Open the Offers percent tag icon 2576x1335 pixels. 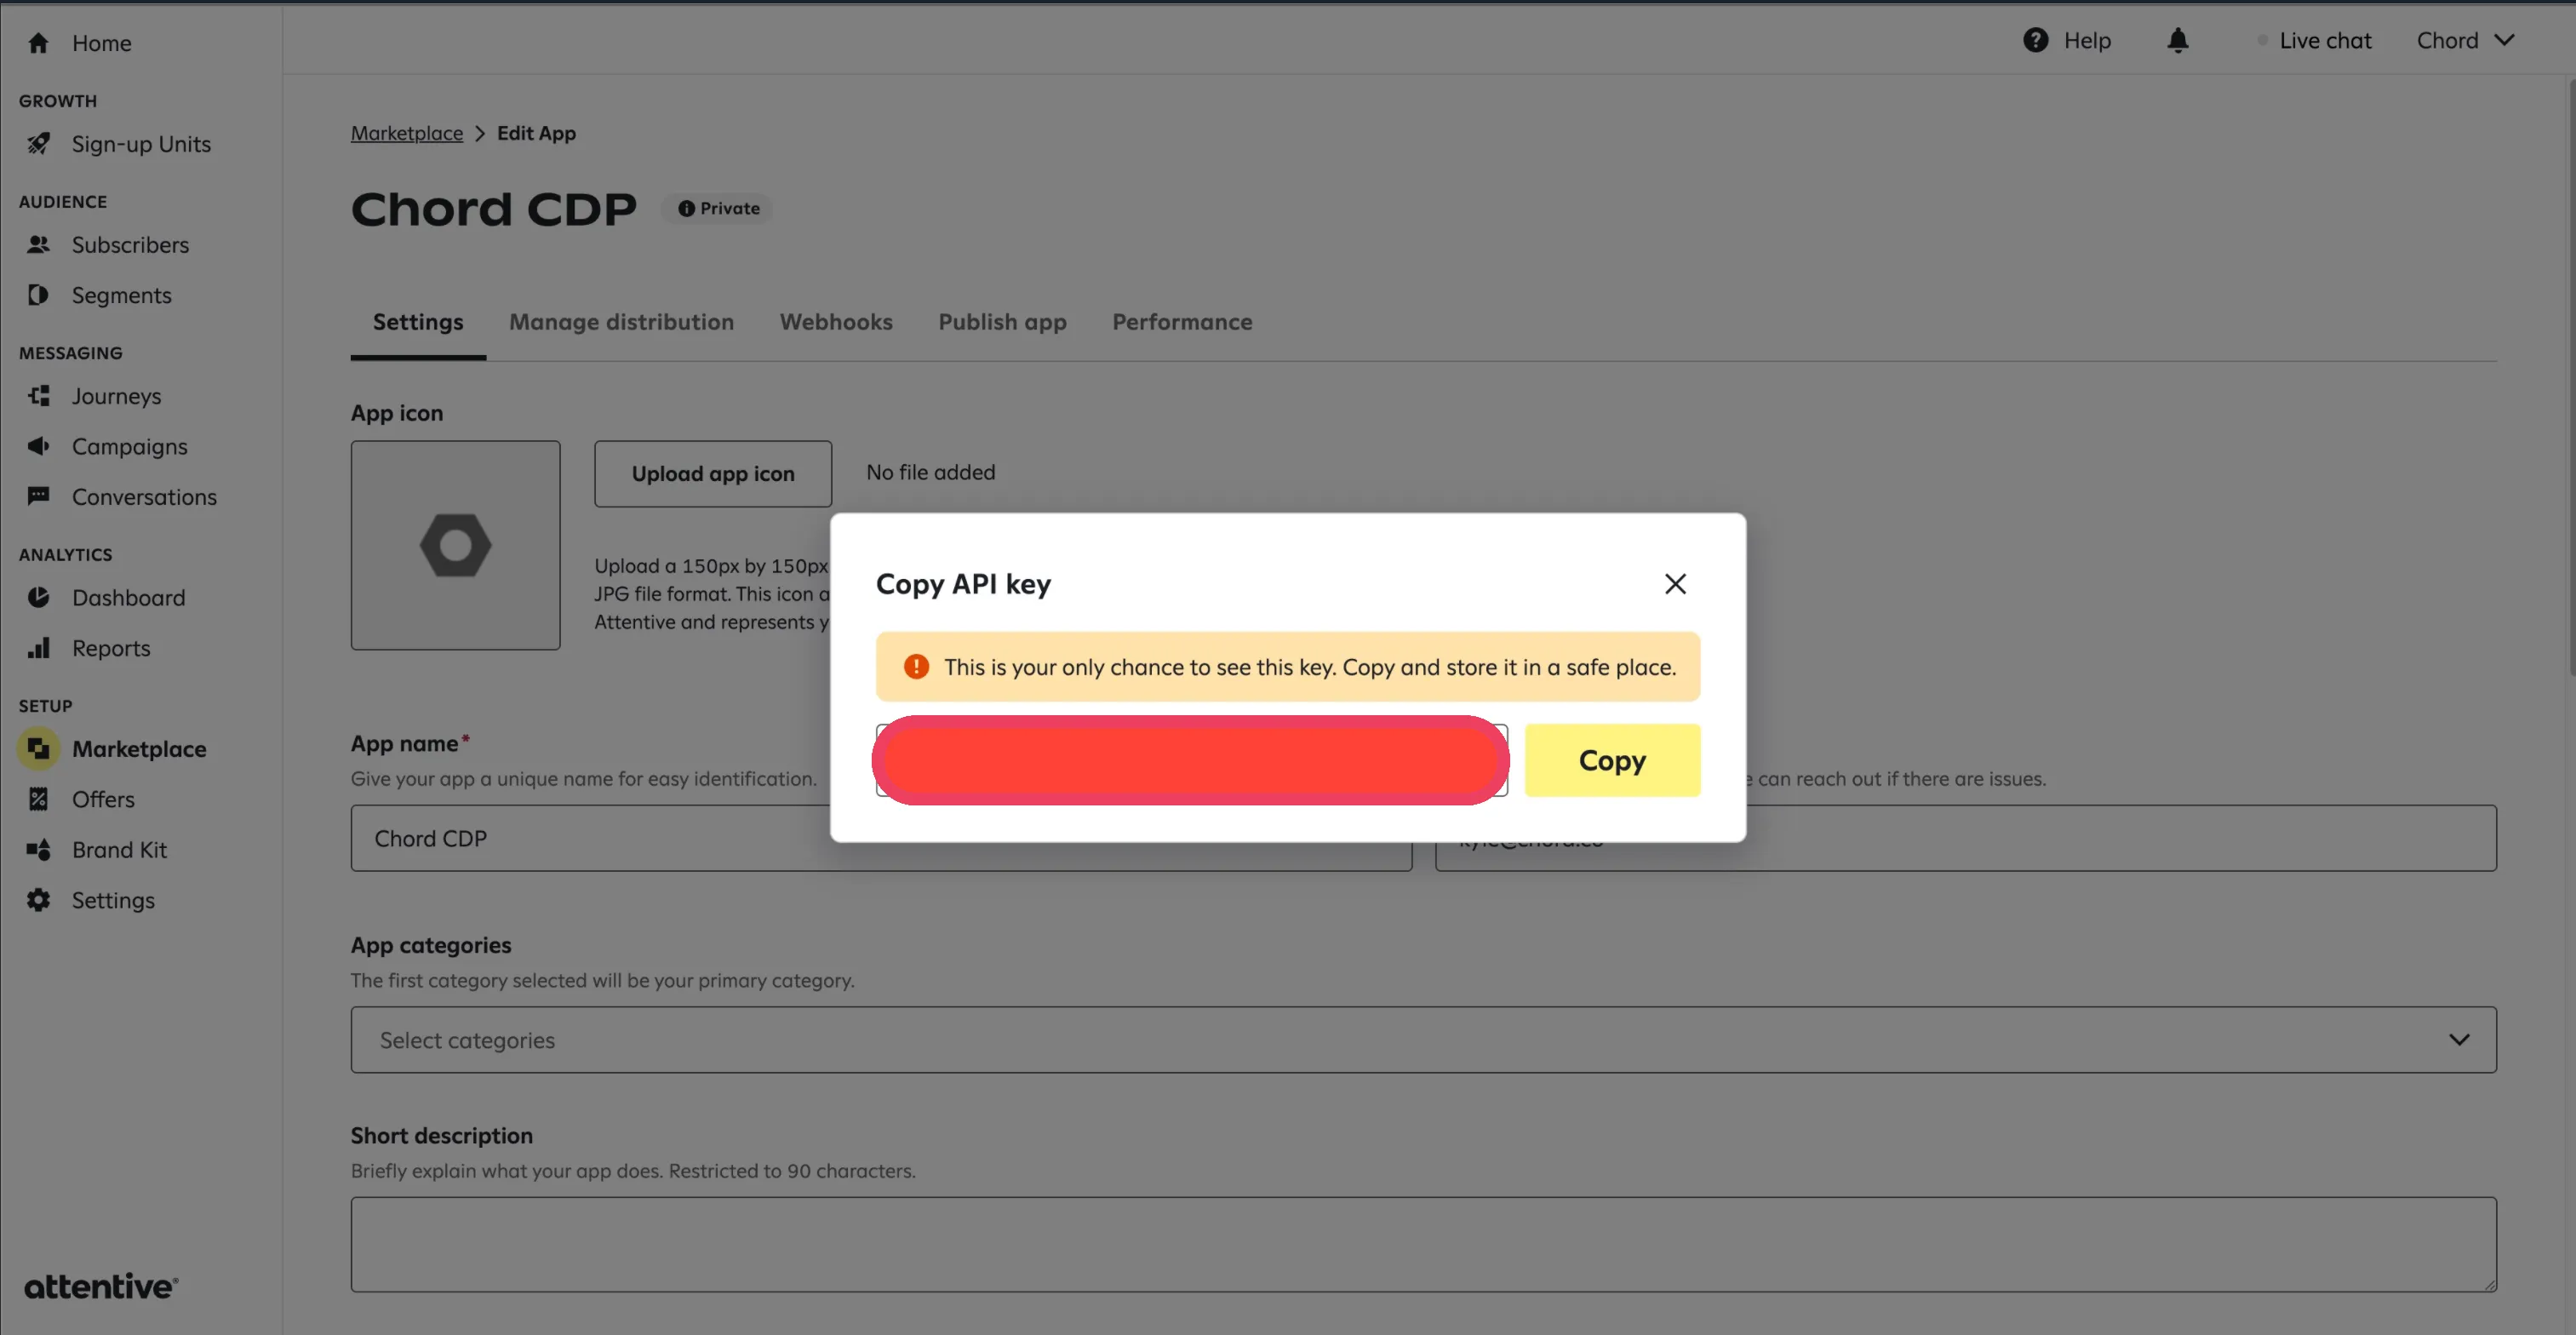point(38,799)
